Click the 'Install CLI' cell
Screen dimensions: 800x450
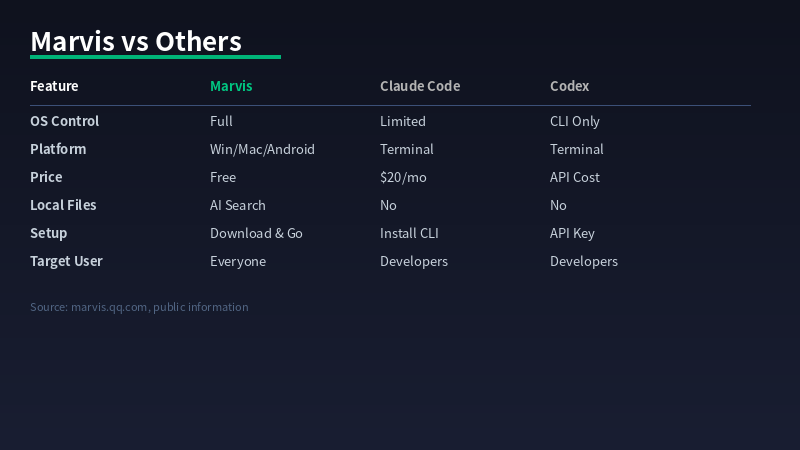[409, 233]
